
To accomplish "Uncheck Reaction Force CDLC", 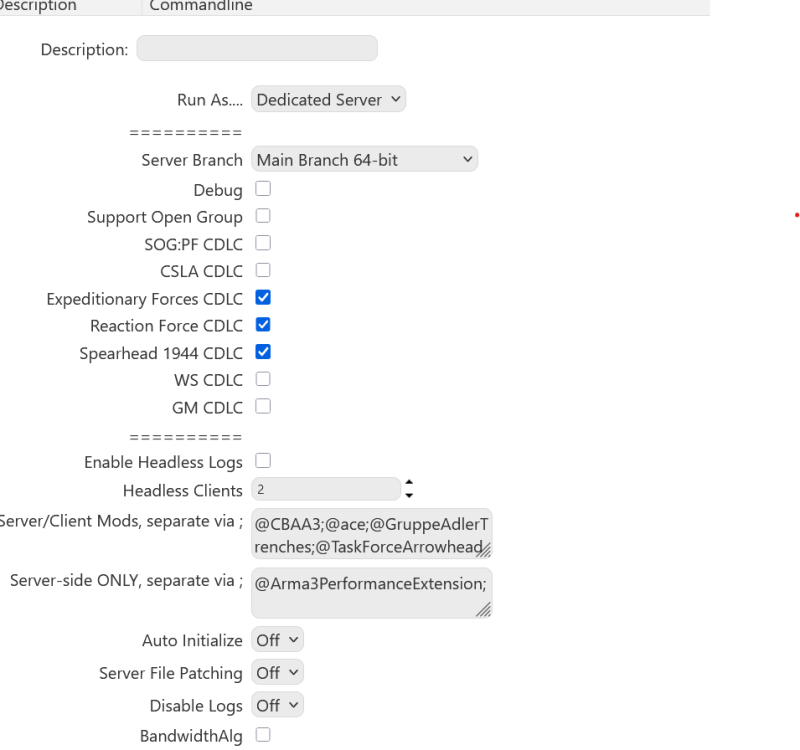I will pyautogui.click(x=261, y=325).
